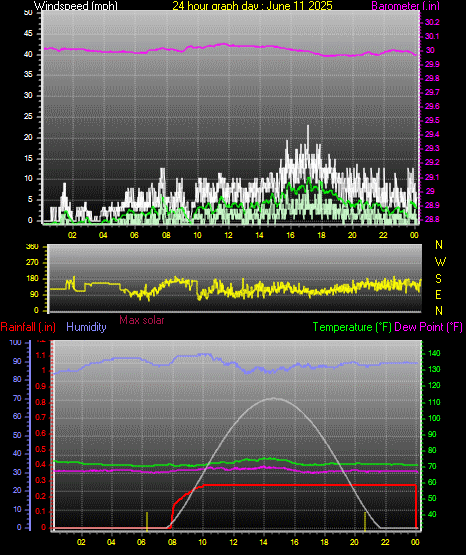This screenshot has height=555, width=466.
Task: Click the 'Humidity' legend label
Action: (86, 327)
